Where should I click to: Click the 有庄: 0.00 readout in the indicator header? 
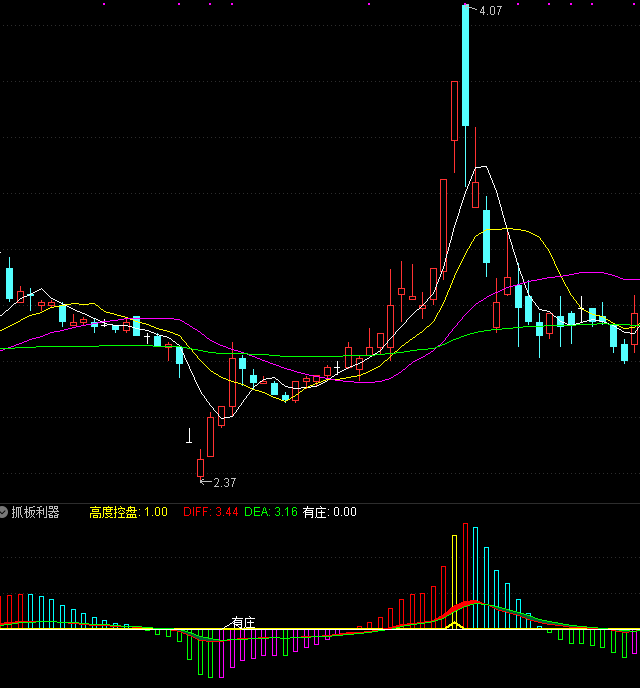point(329,512)
